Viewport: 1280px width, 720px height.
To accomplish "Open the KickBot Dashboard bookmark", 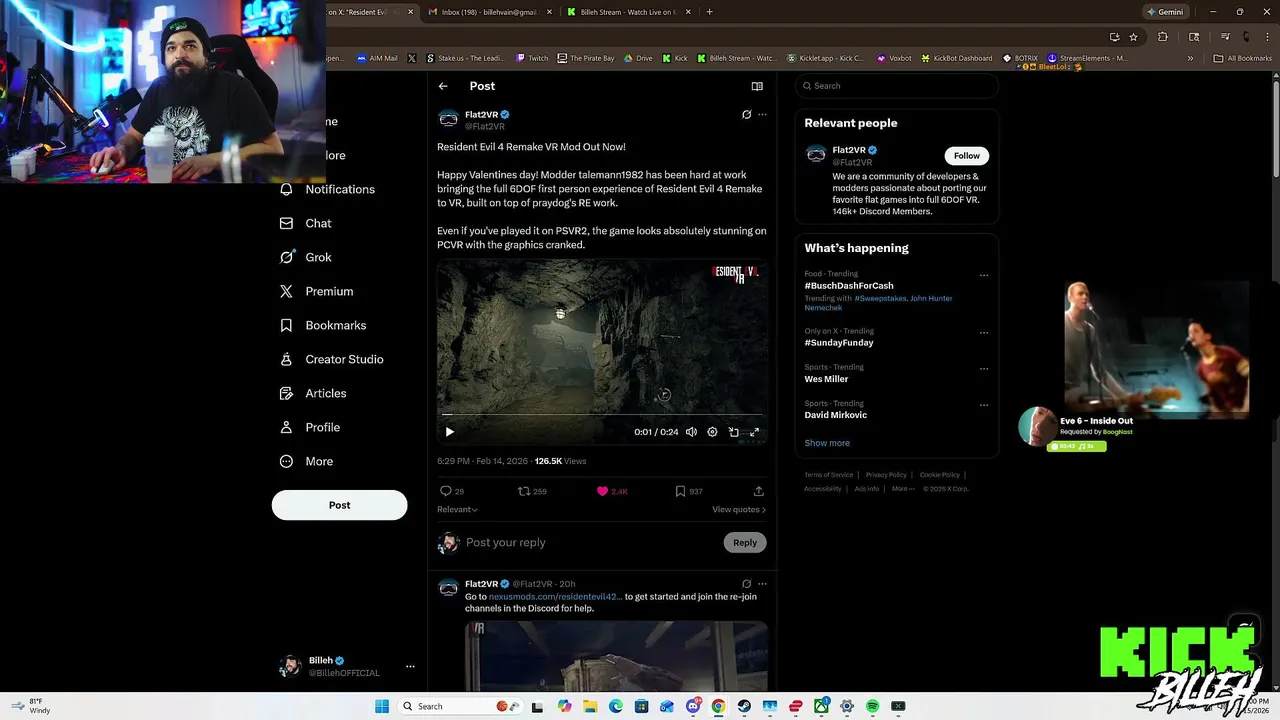I will 956,58.
